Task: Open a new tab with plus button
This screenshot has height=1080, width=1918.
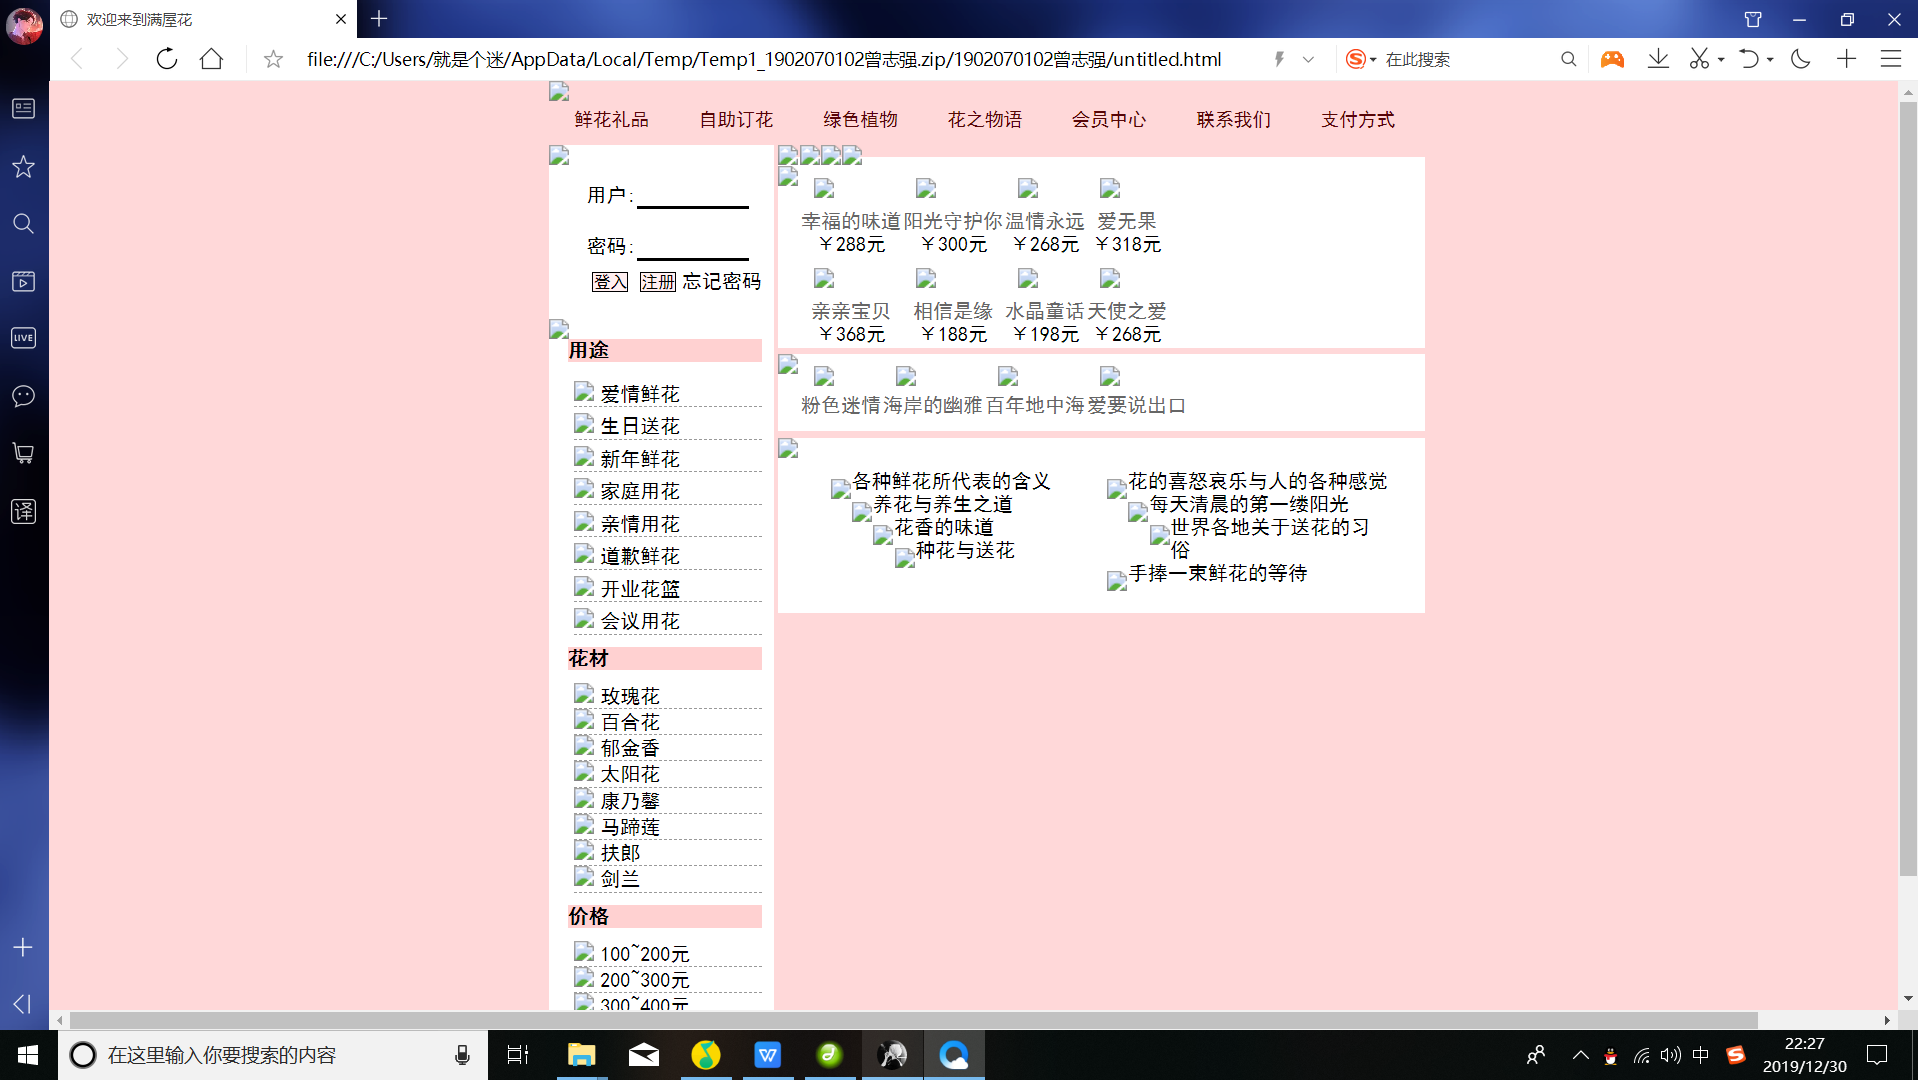Action: pos(379,18)
